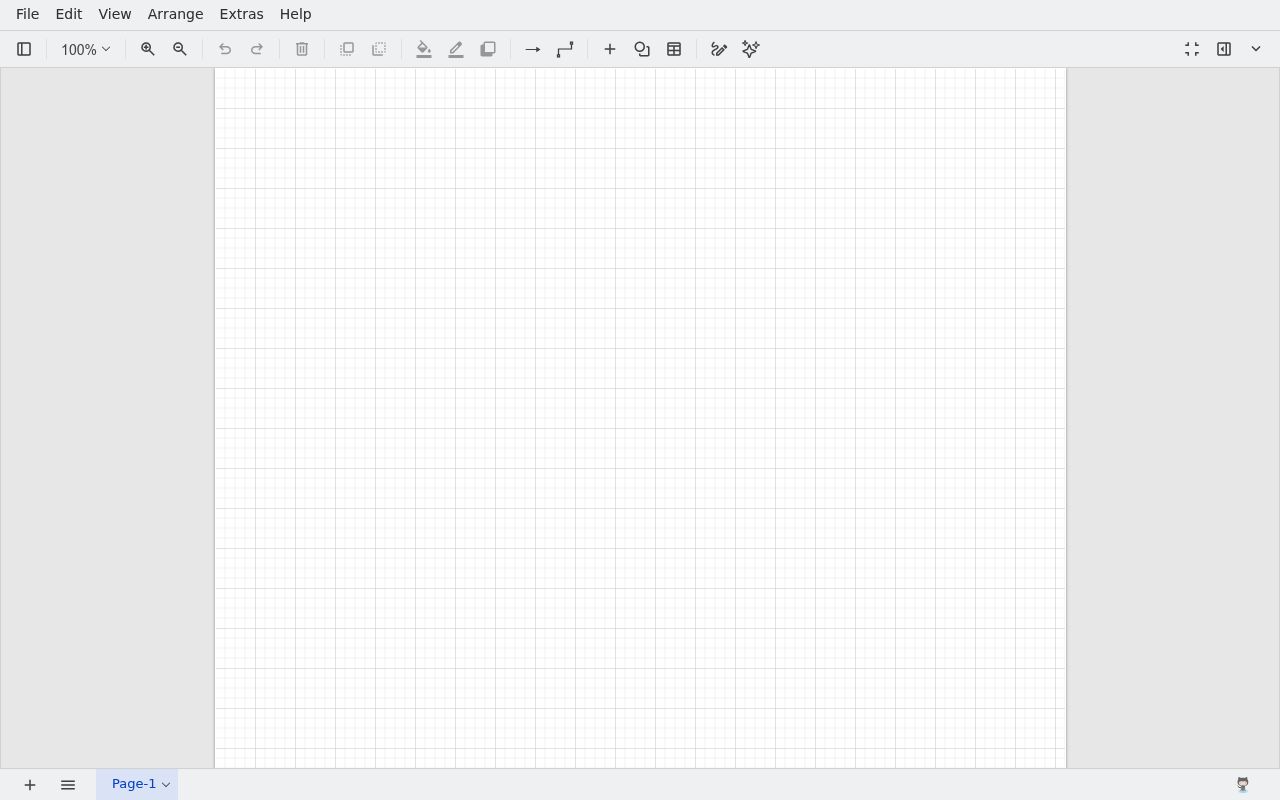This screenshot has height=800, width=1280.
Task: Open the waypoints connector style tool
Action: [x=565, y=49]
